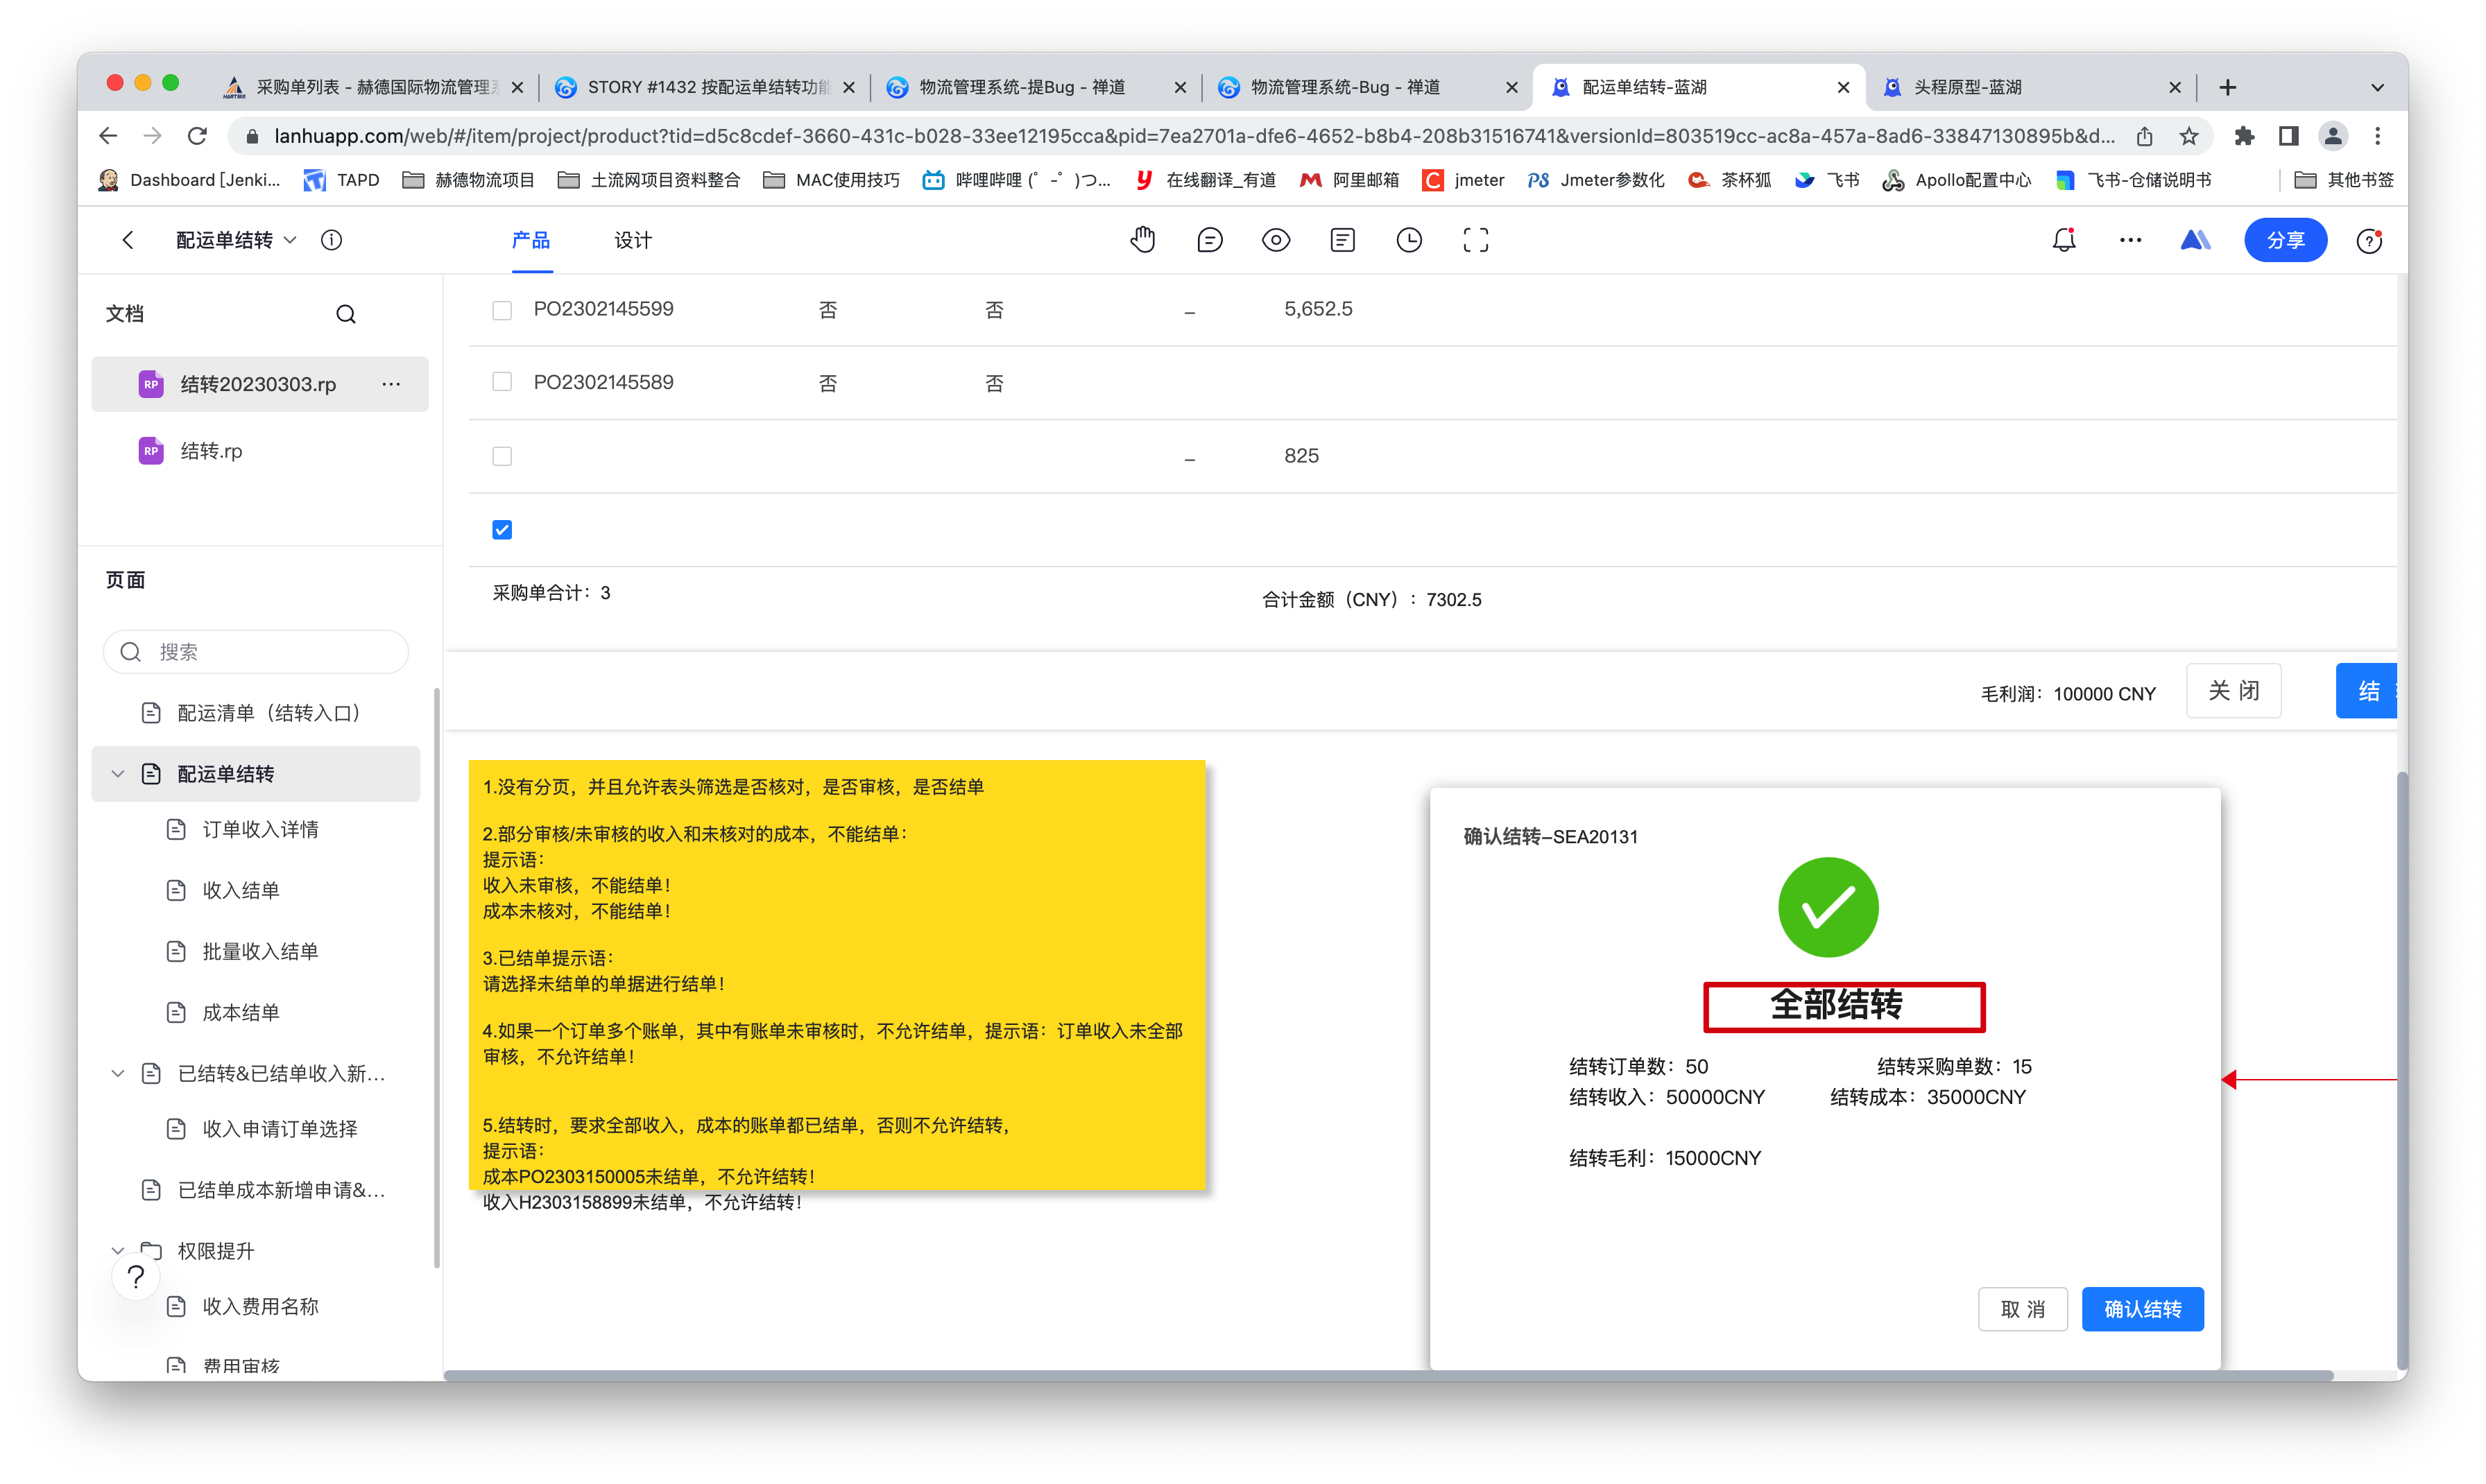Check the PO2302145599 row checkbox
The height and width of the screenshot is (1484, 2486).
point(502,310)
